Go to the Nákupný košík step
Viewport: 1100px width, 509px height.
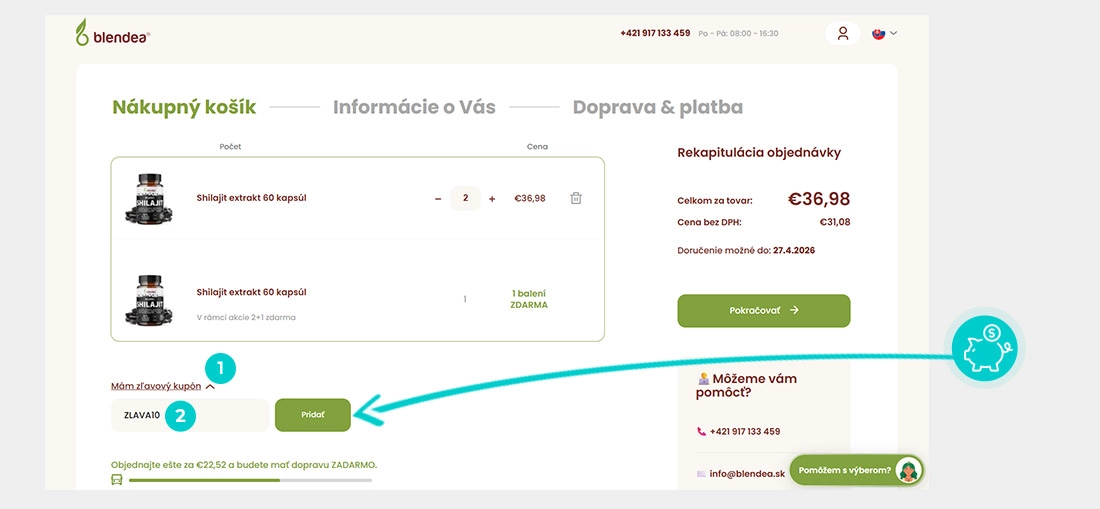[184, 107]
